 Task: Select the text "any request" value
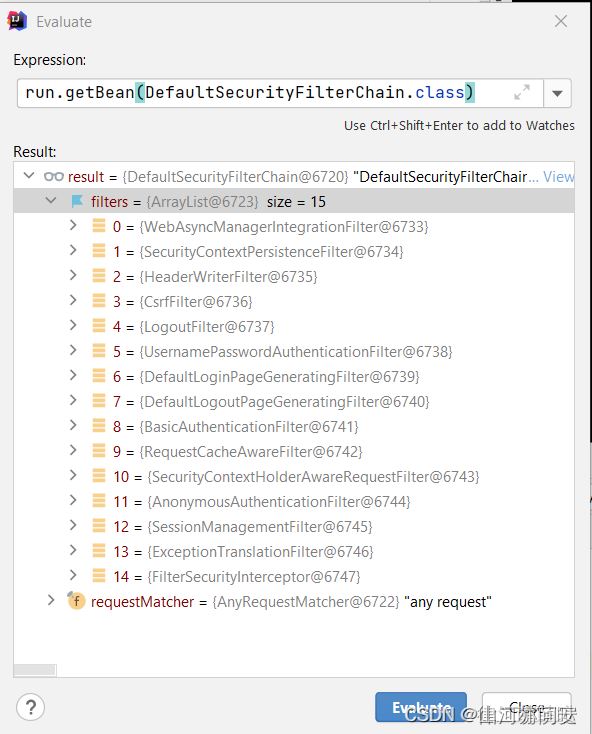pyautogui.click(x=448, y=602)
